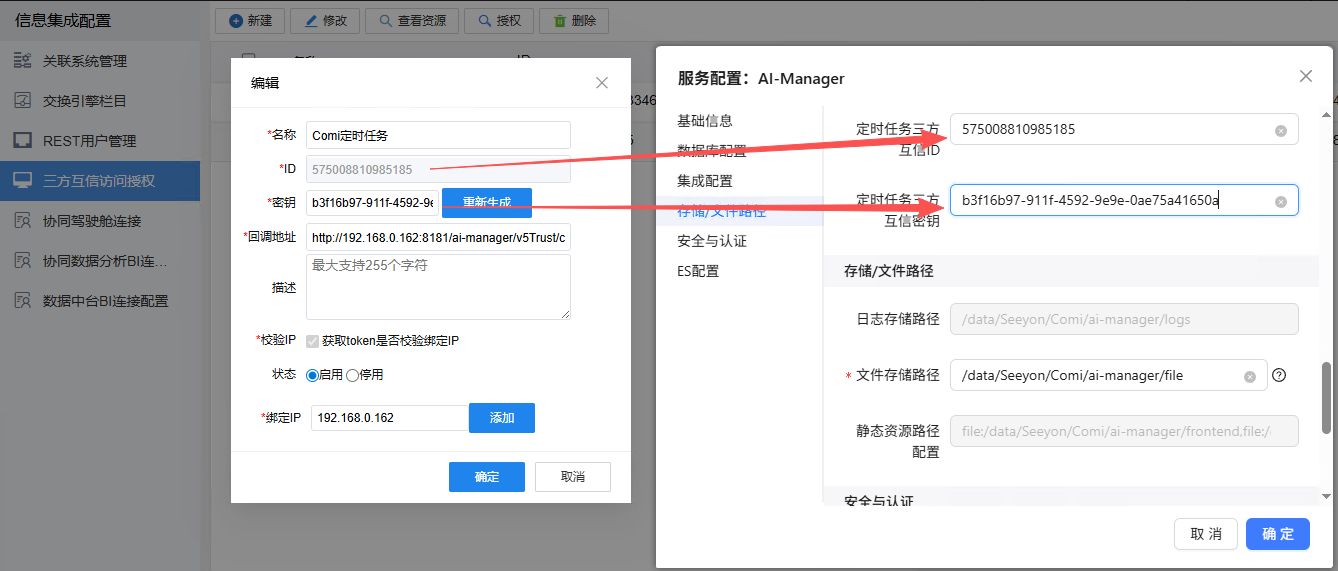Select the 启用 radio button
The width and height of the screenshot is (1338, 571).
[312, 375]
